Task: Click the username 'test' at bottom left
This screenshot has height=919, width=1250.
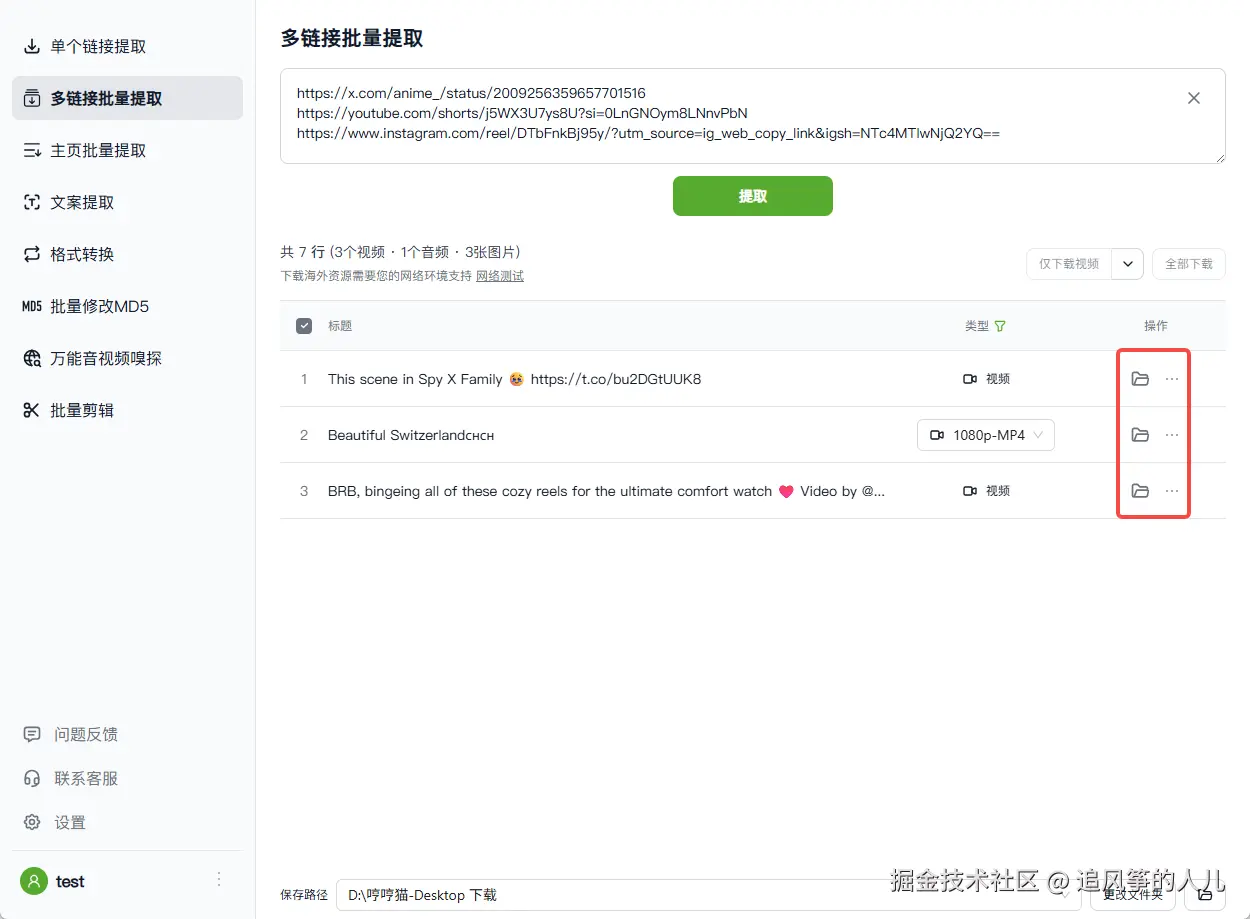Action: (70, 881)
